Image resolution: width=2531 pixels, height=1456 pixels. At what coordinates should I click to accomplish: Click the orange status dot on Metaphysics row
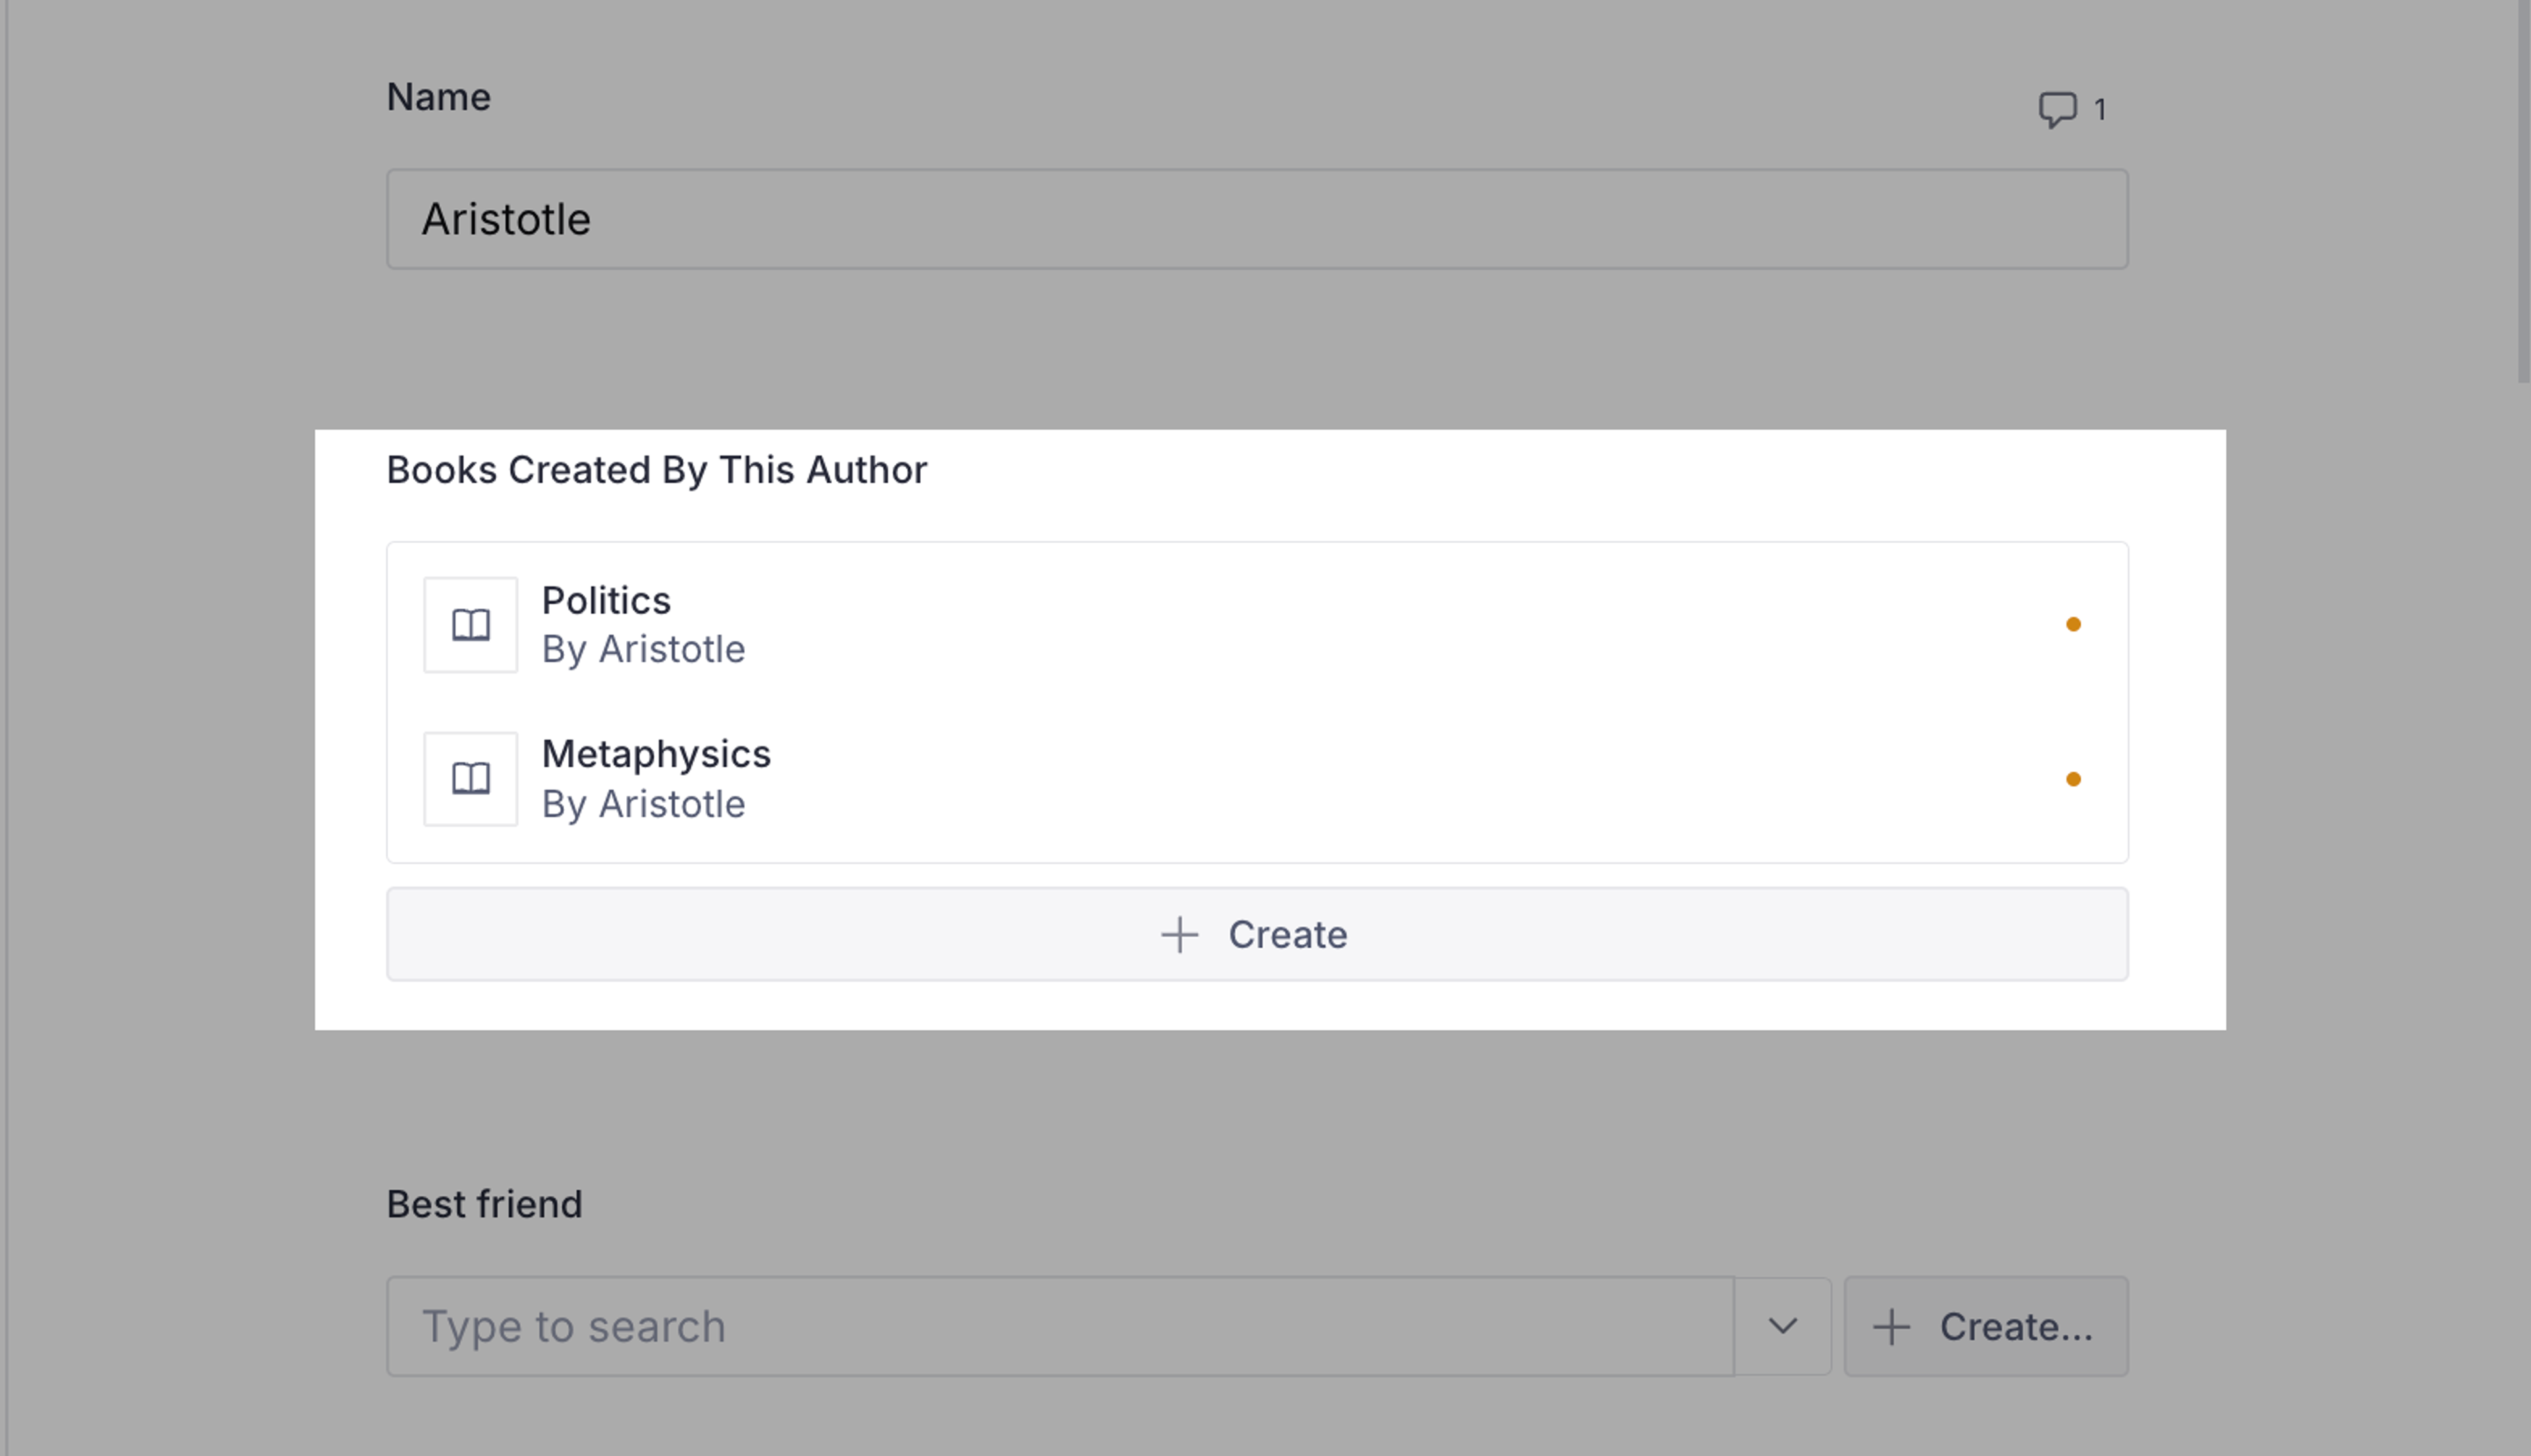pyautogui.click(x=2073, y=779)
